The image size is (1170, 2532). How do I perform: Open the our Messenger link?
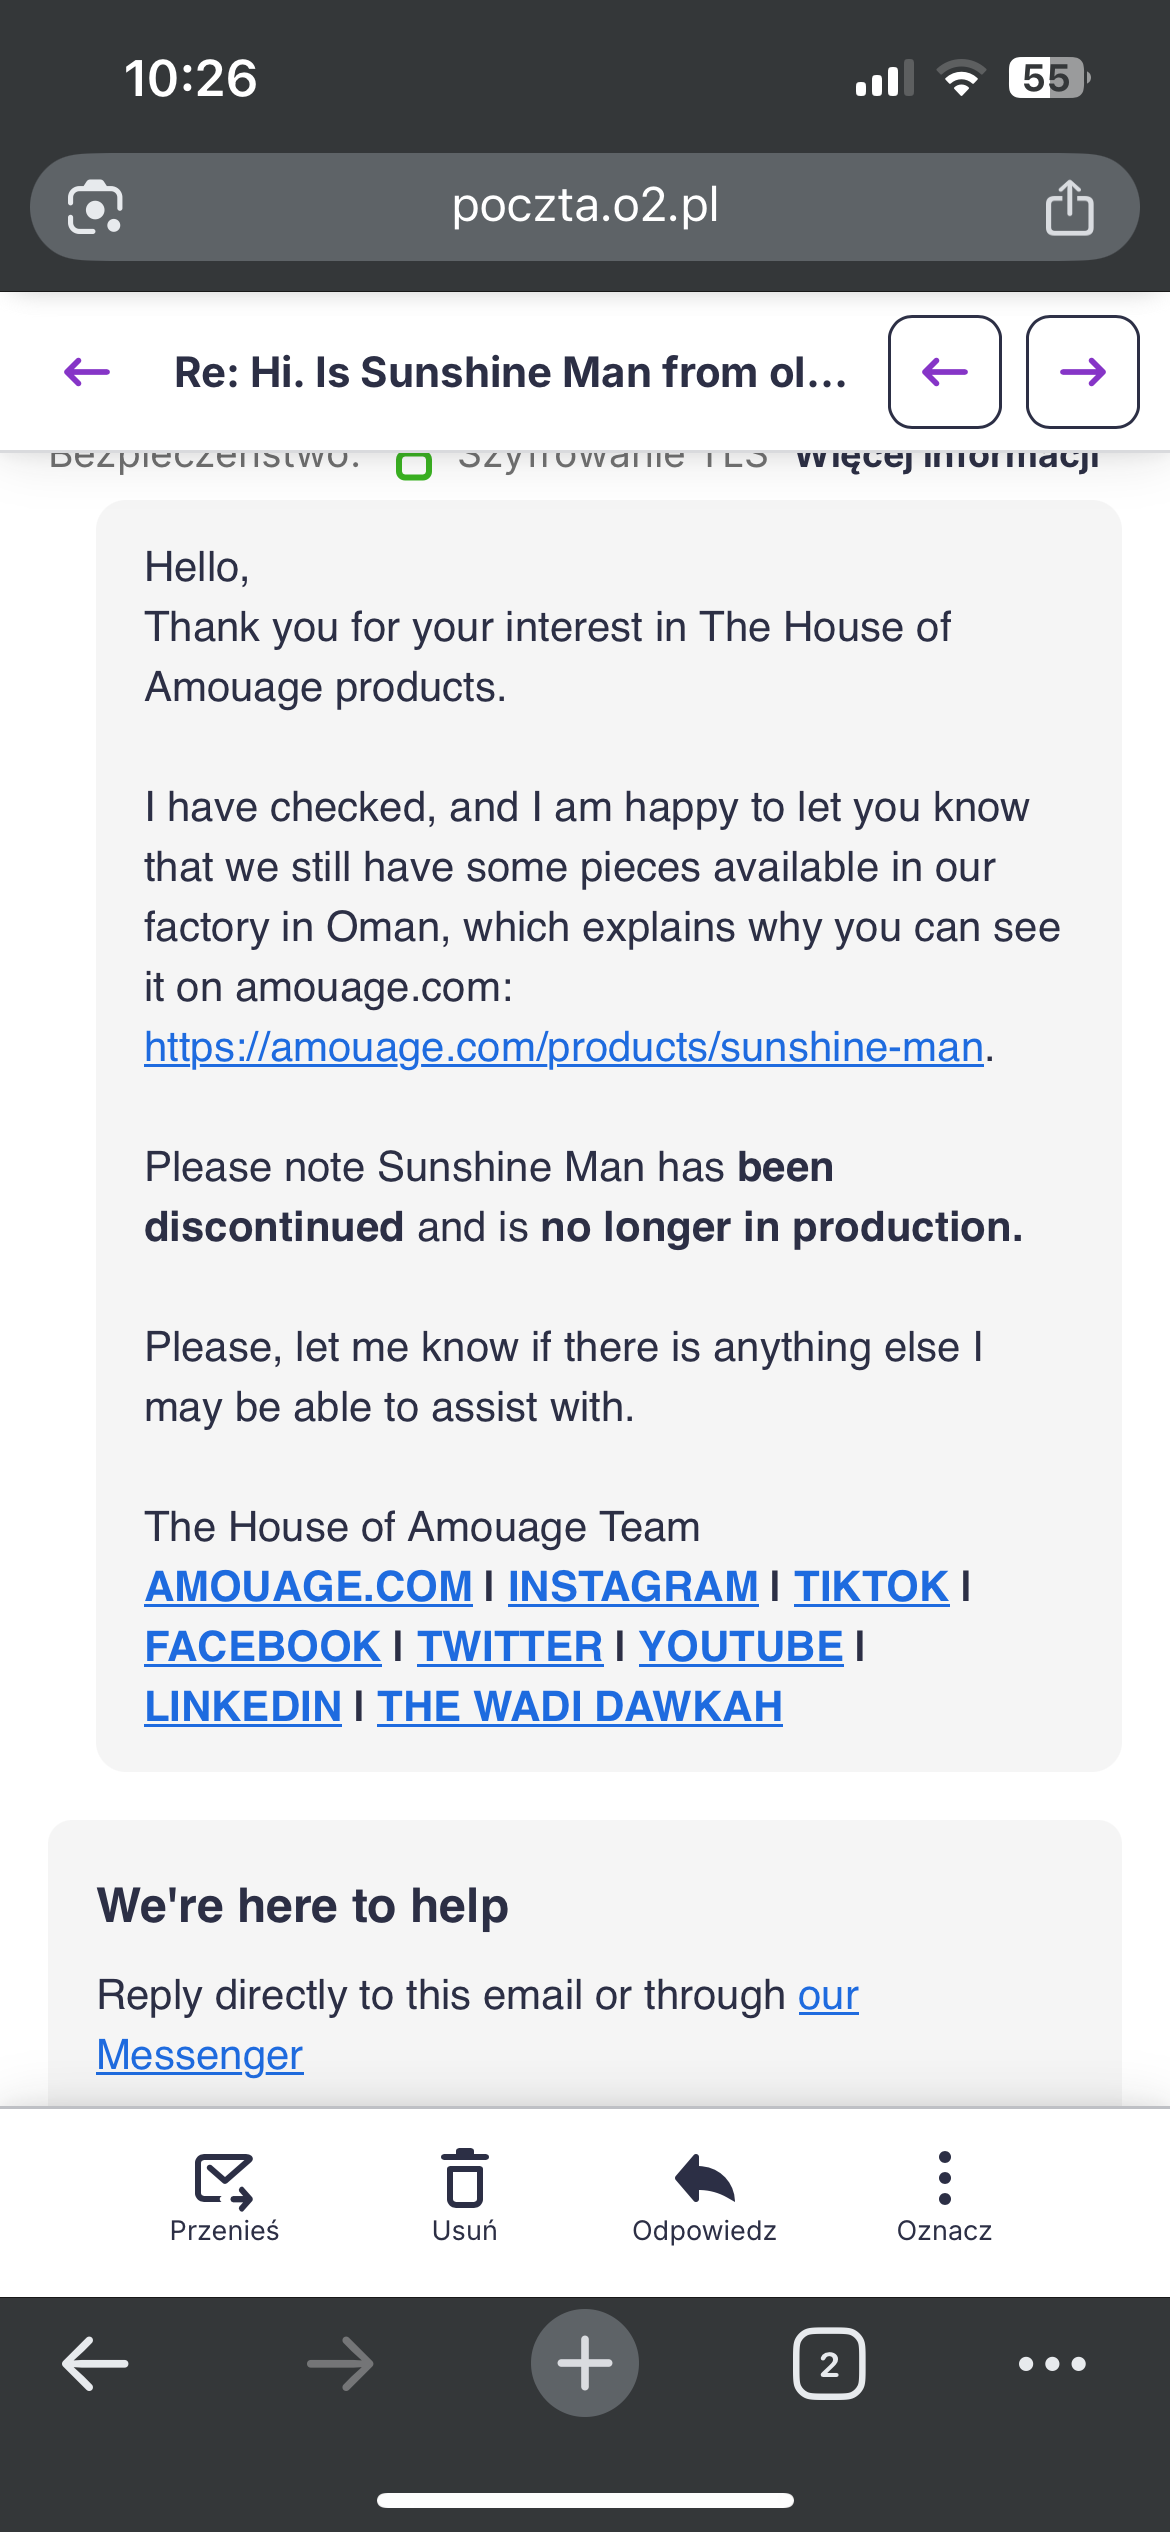200,2055
